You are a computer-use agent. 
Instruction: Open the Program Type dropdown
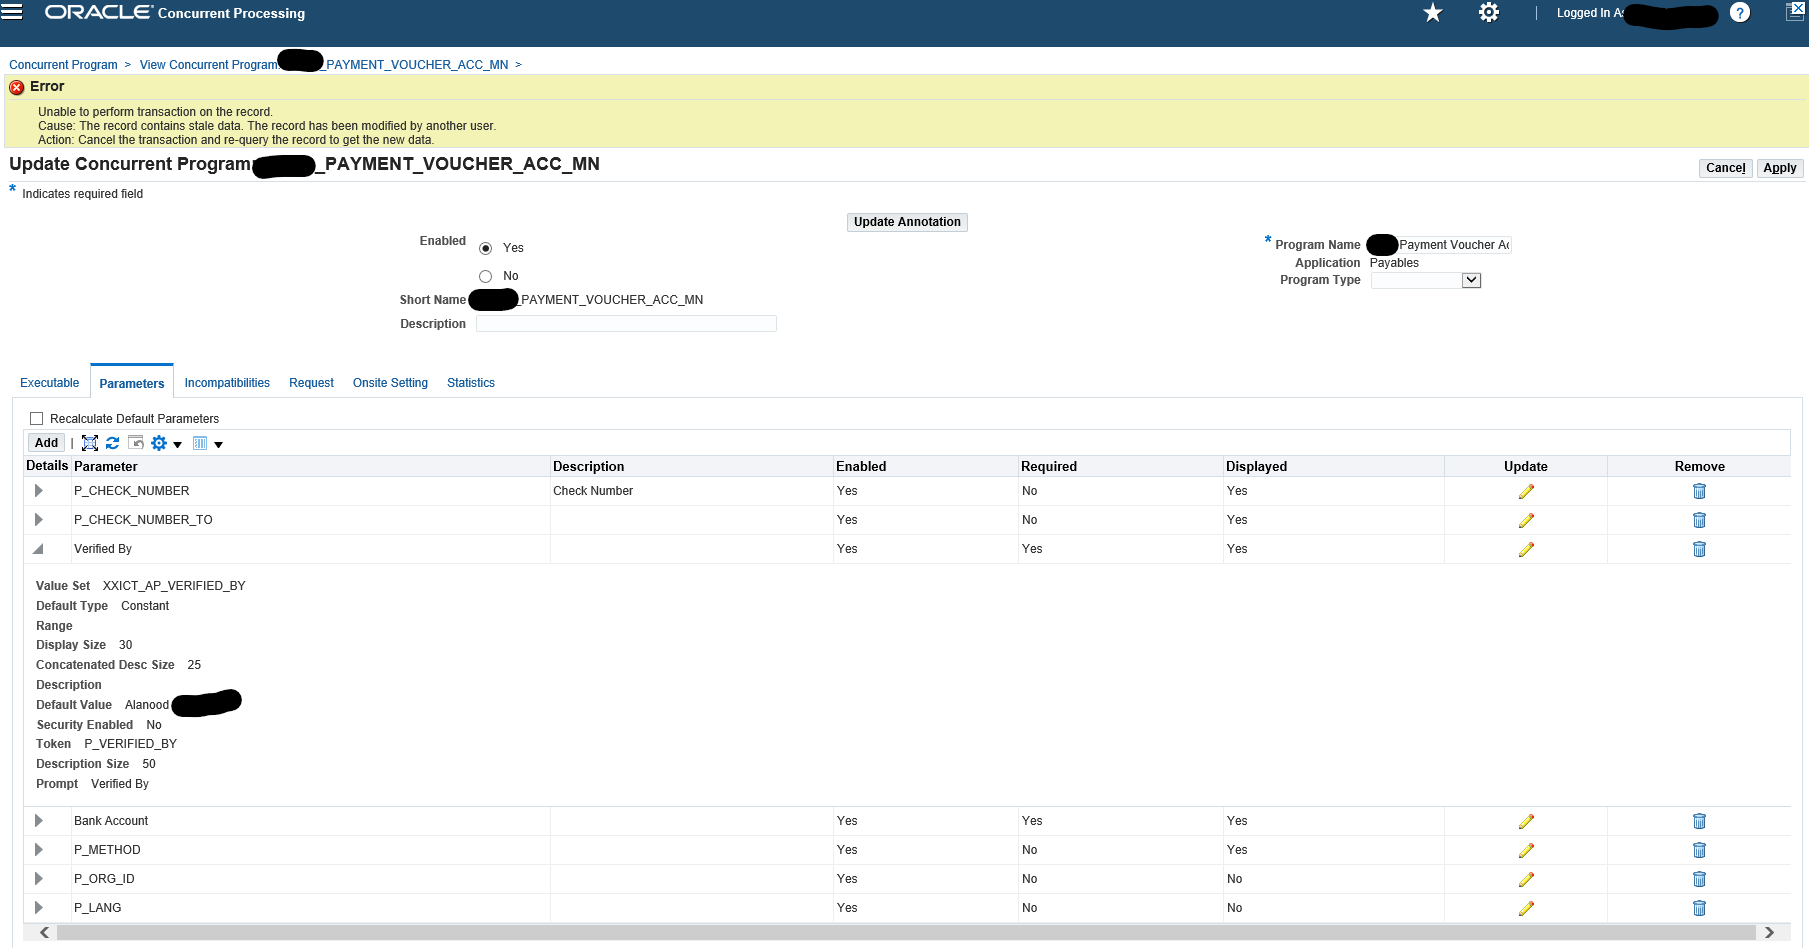(1426, 281)
